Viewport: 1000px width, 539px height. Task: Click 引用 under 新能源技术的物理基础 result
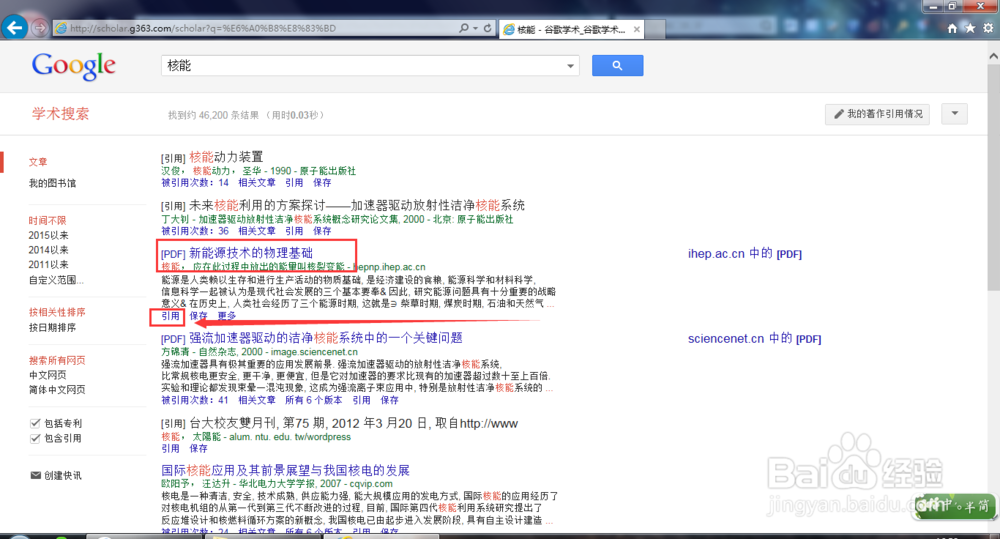[170, 316]
